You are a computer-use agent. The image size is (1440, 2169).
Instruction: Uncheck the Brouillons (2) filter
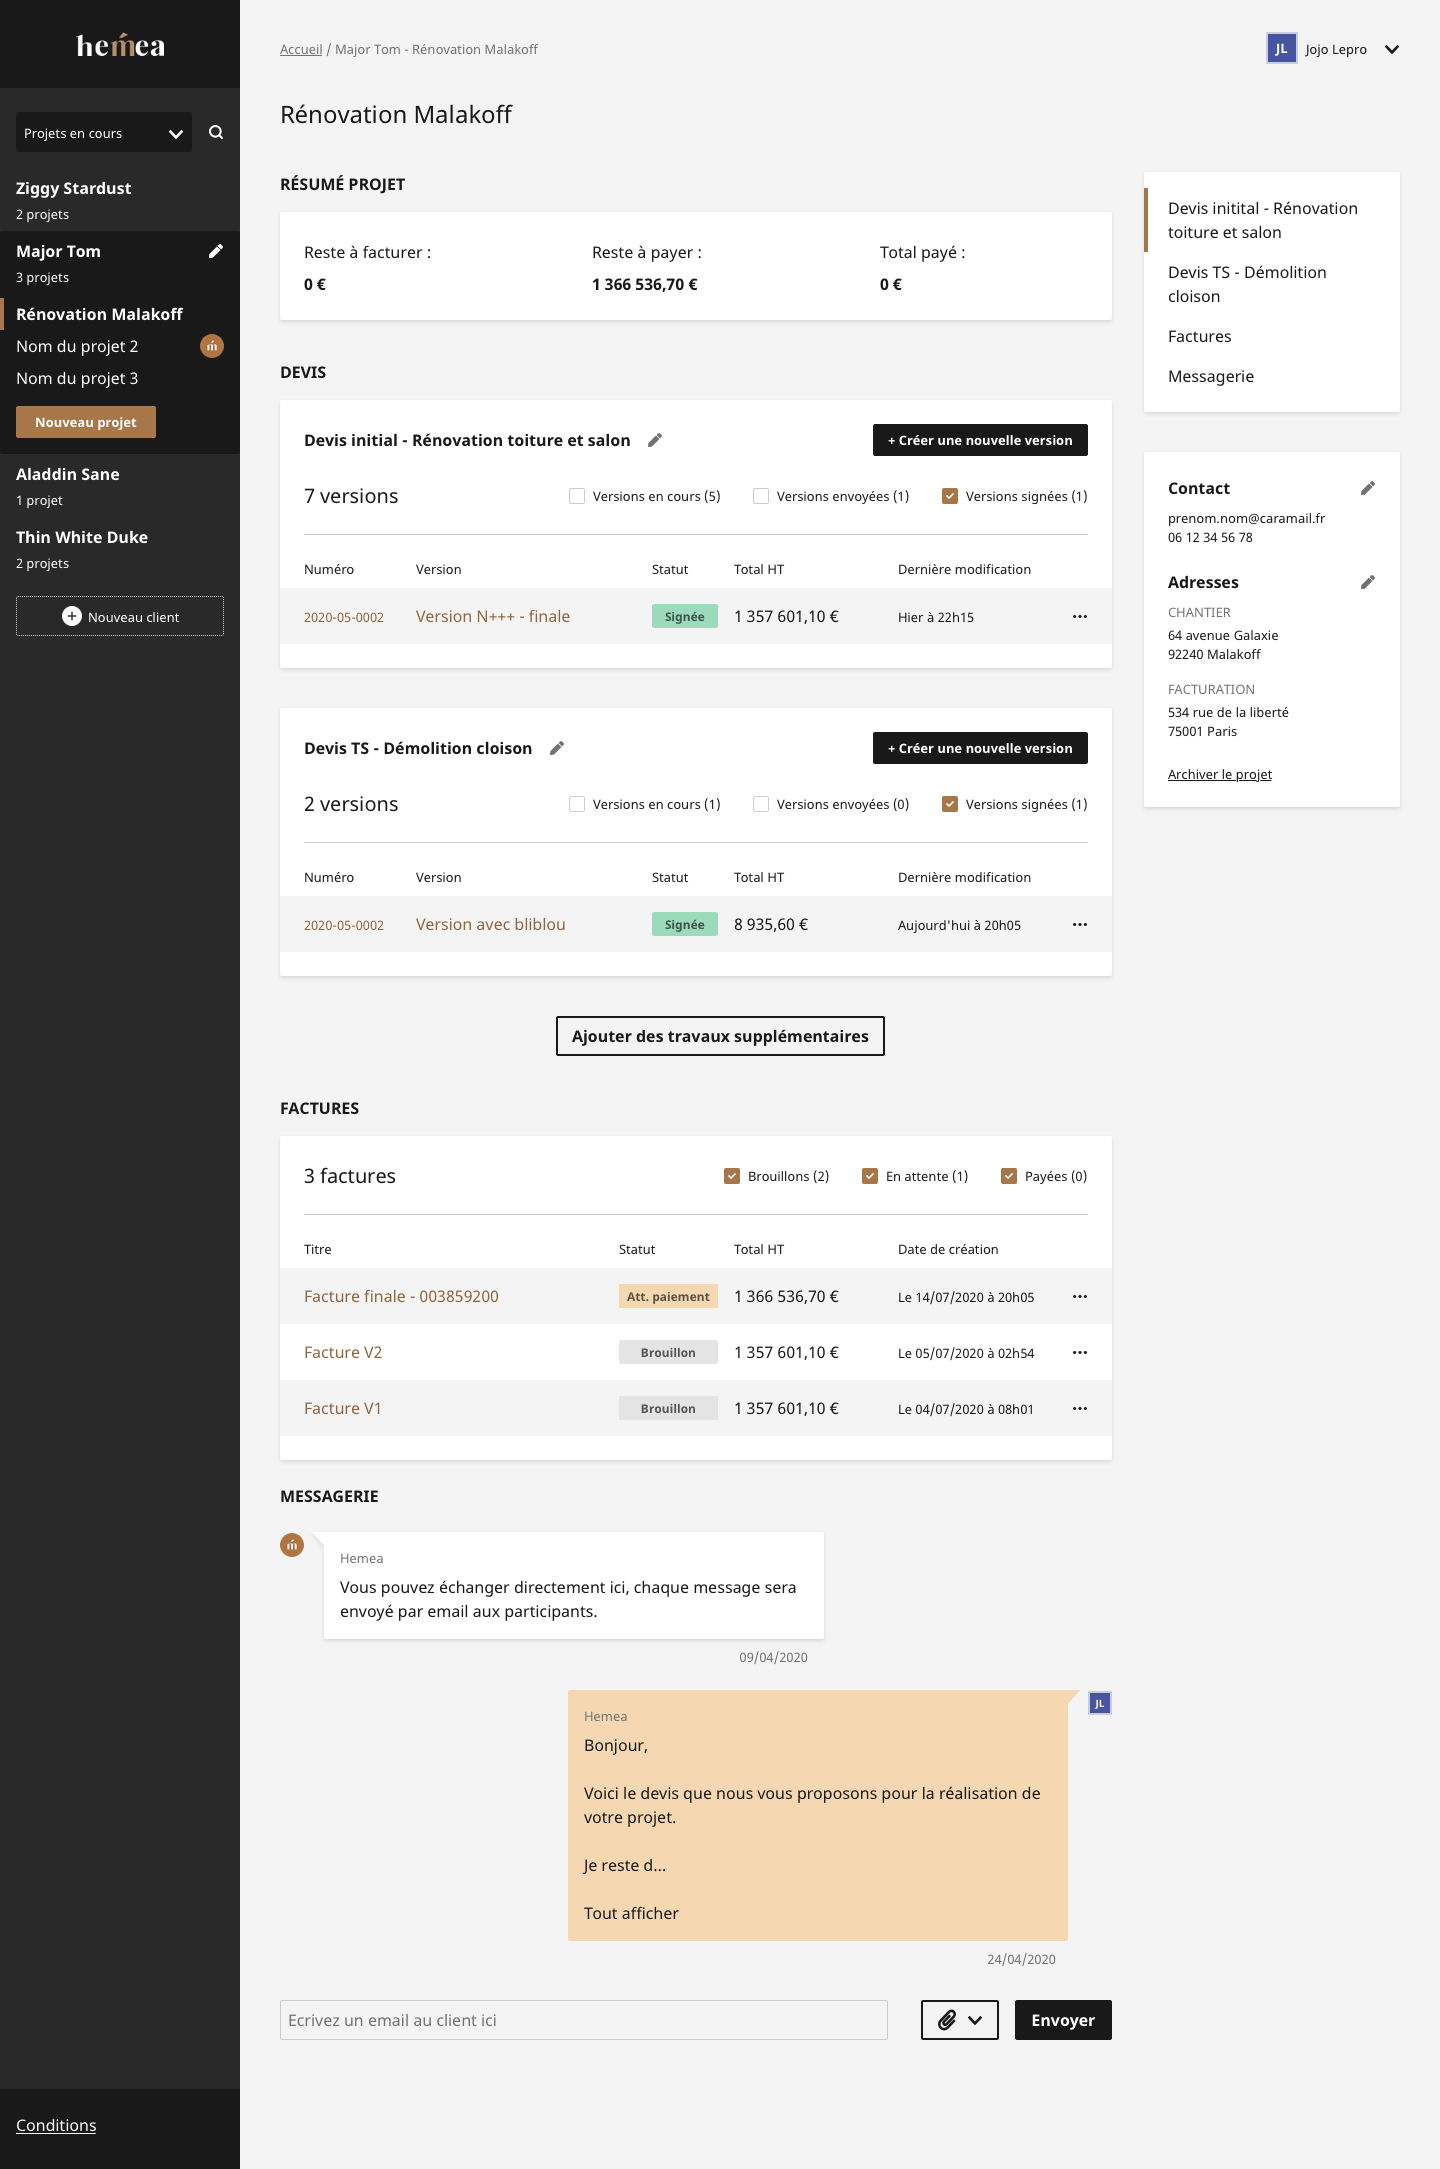(x=732, y=1176)
